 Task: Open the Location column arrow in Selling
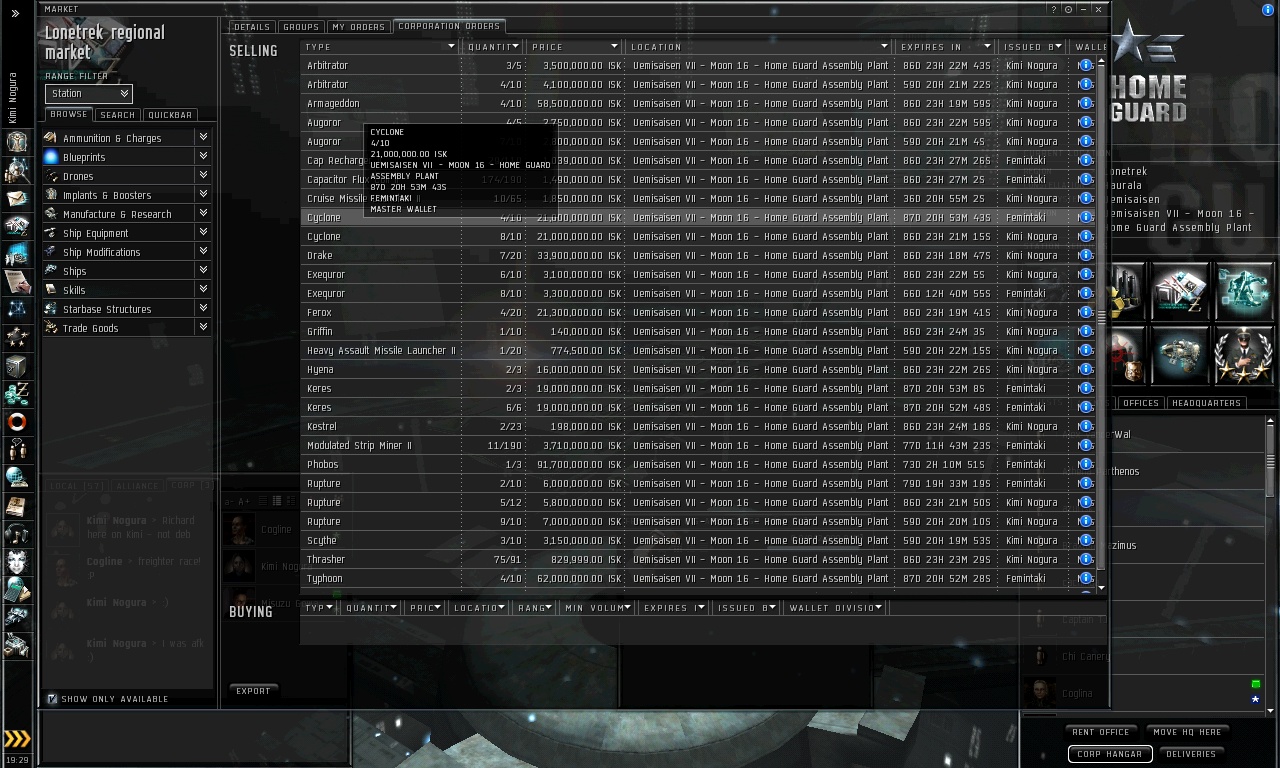coord(884,47)
